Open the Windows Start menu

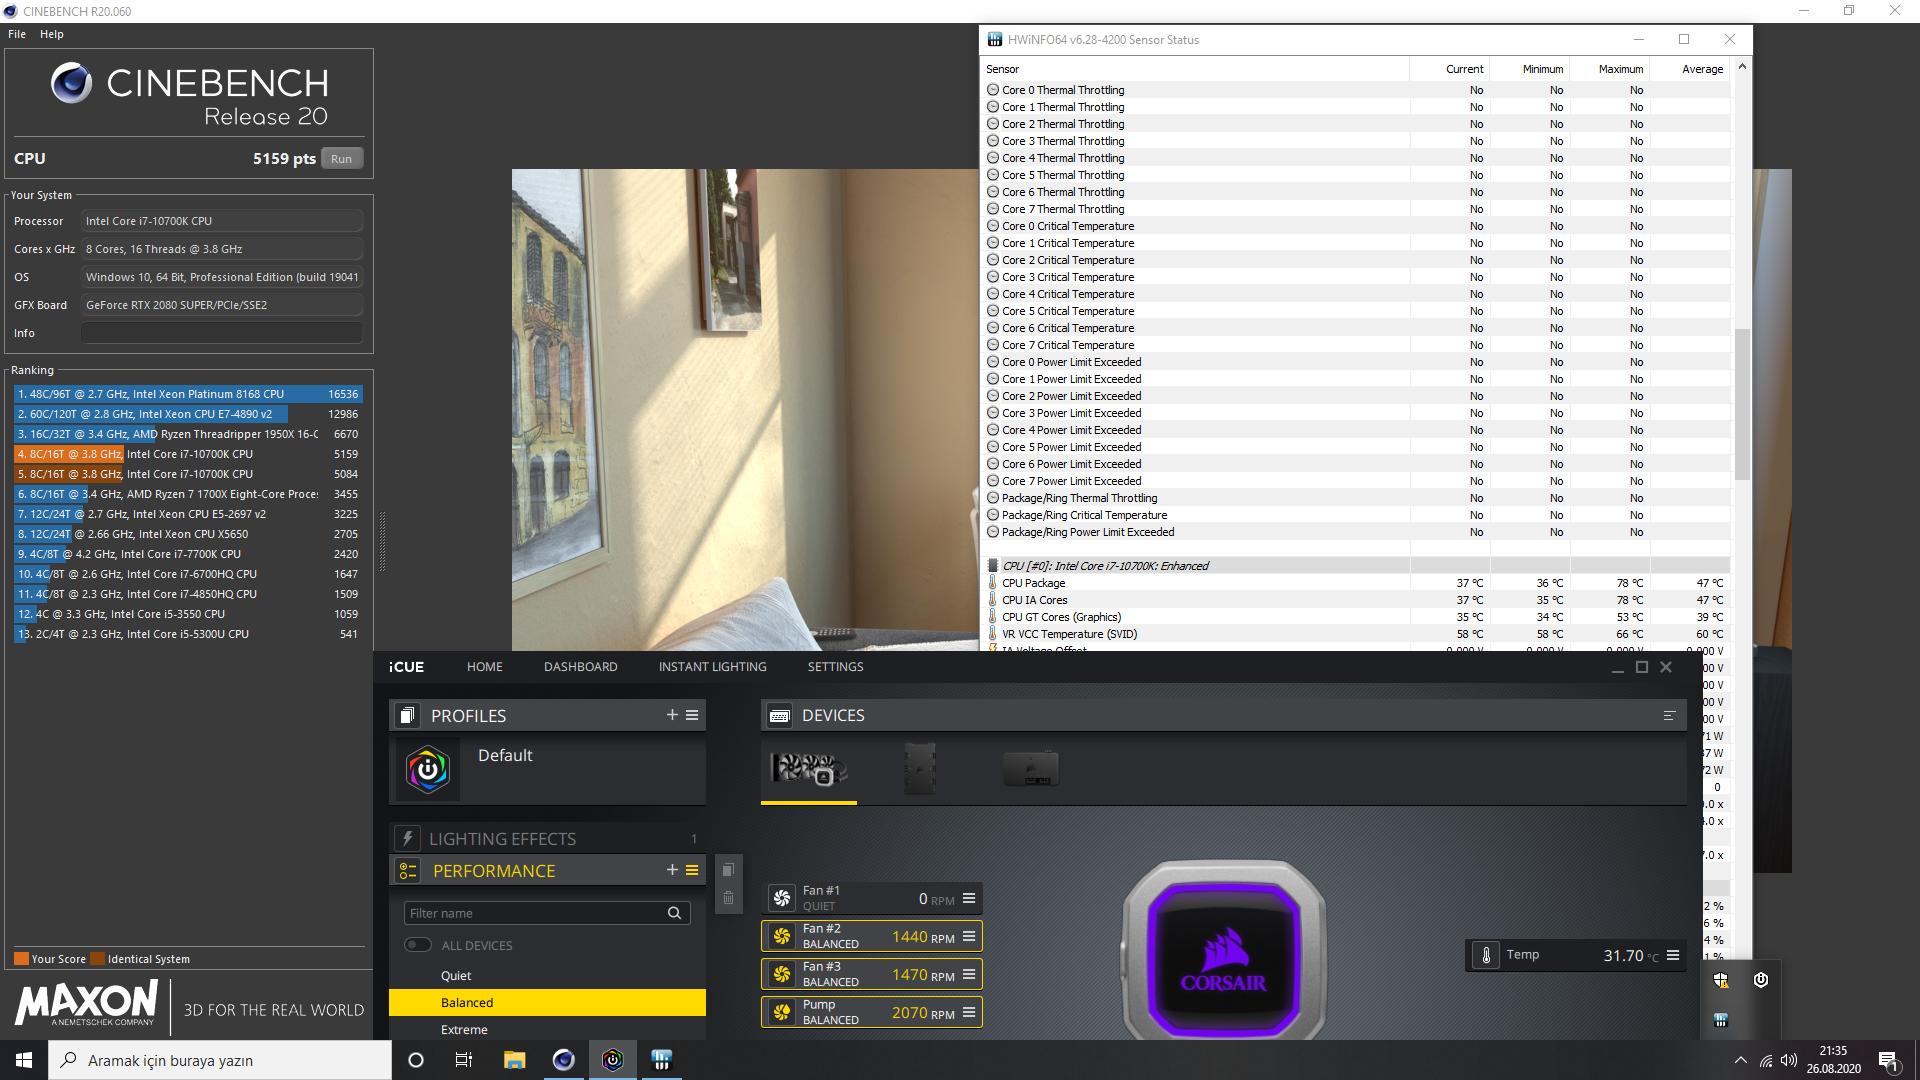pyautogui.click(x=24, y=1060)
